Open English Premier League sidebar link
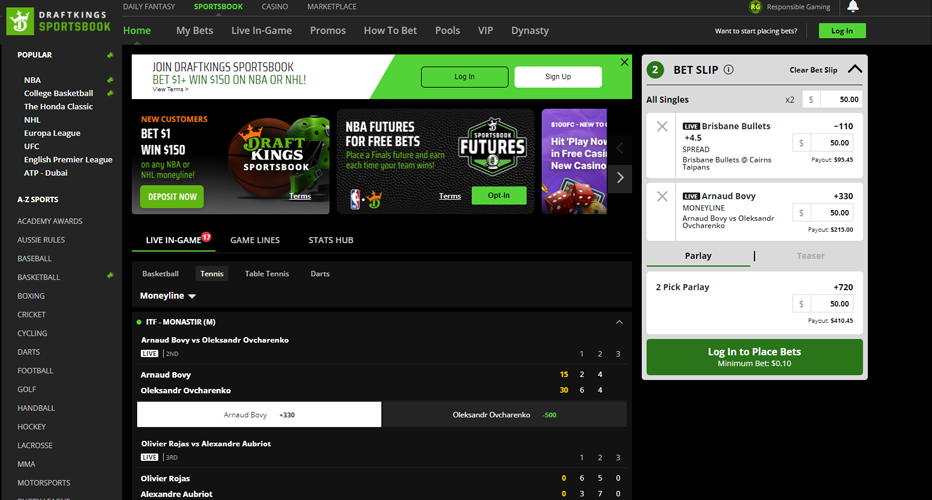The height and width of the screenshot is (500, 932). (68, 159)
